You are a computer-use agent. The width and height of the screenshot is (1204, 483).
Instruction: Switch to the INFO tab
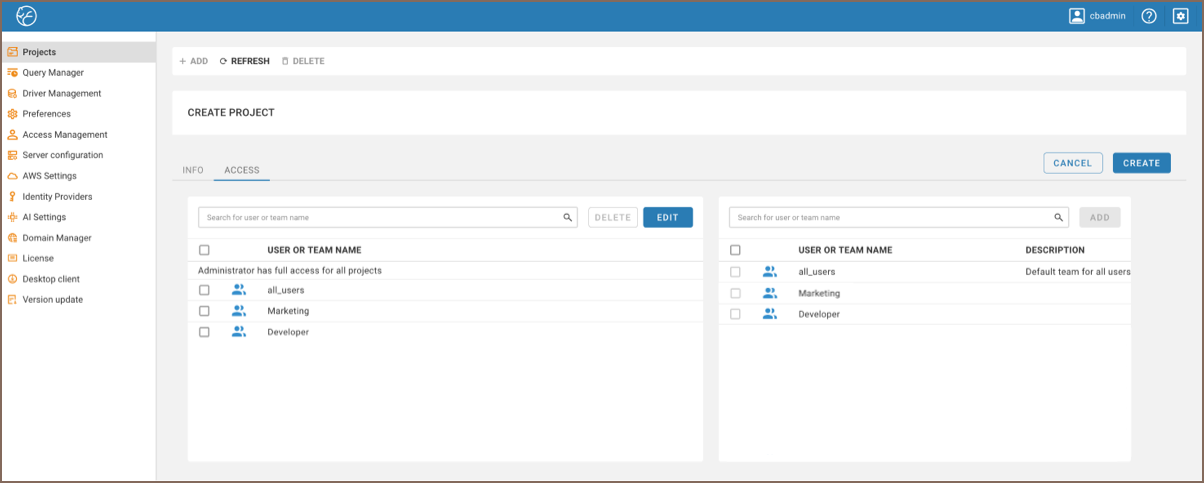pos(193,170)
